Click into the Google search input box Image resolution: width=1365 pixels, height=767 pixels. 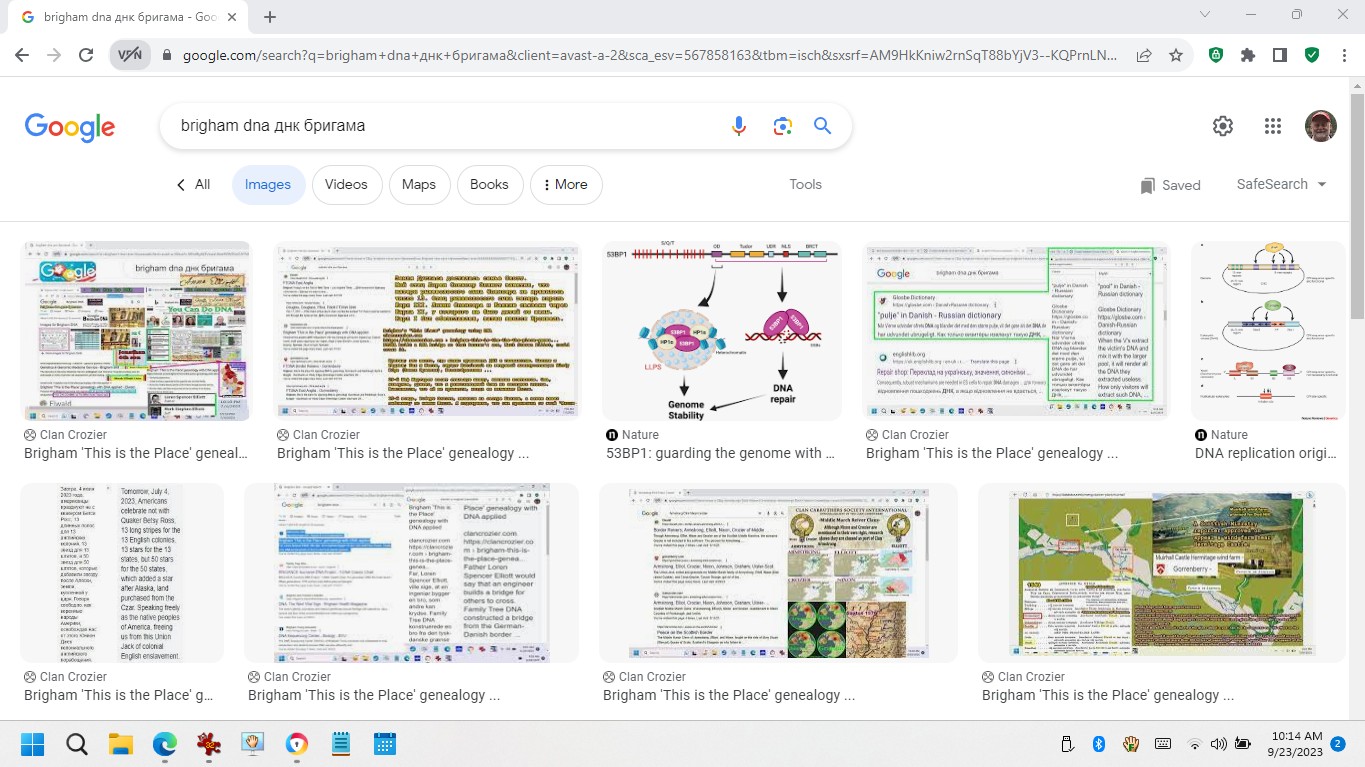pos(445,126)
